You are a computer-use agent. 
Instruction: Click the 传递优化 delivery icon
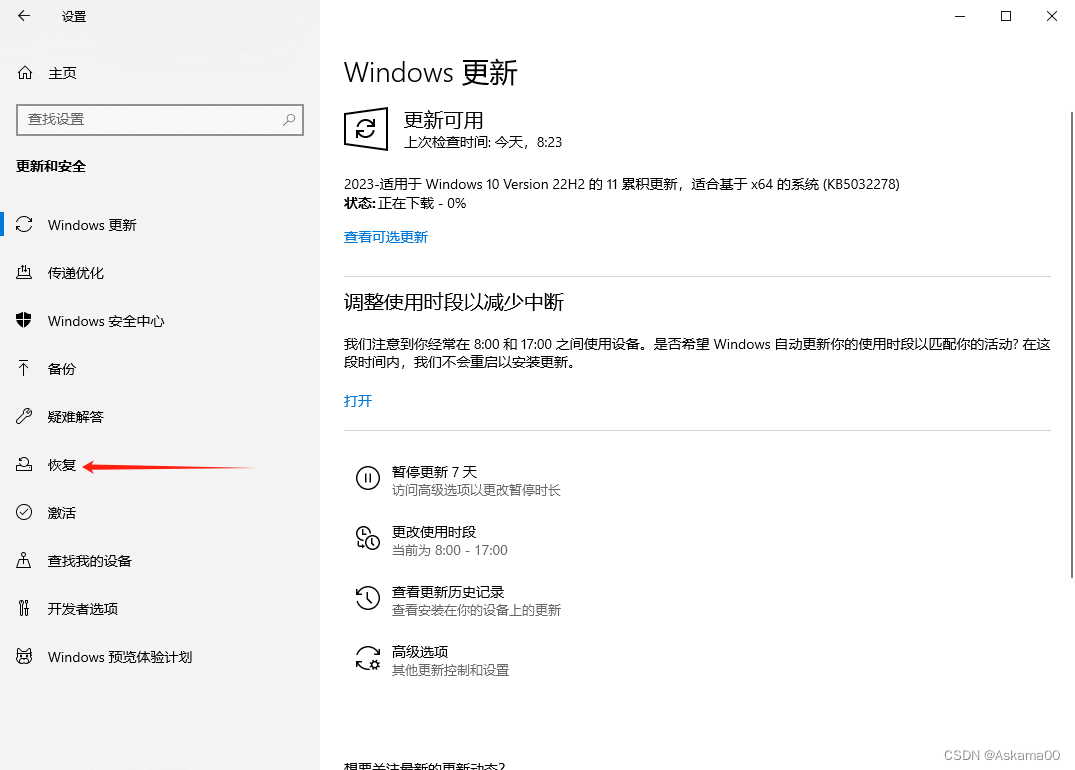pos(24,272)
